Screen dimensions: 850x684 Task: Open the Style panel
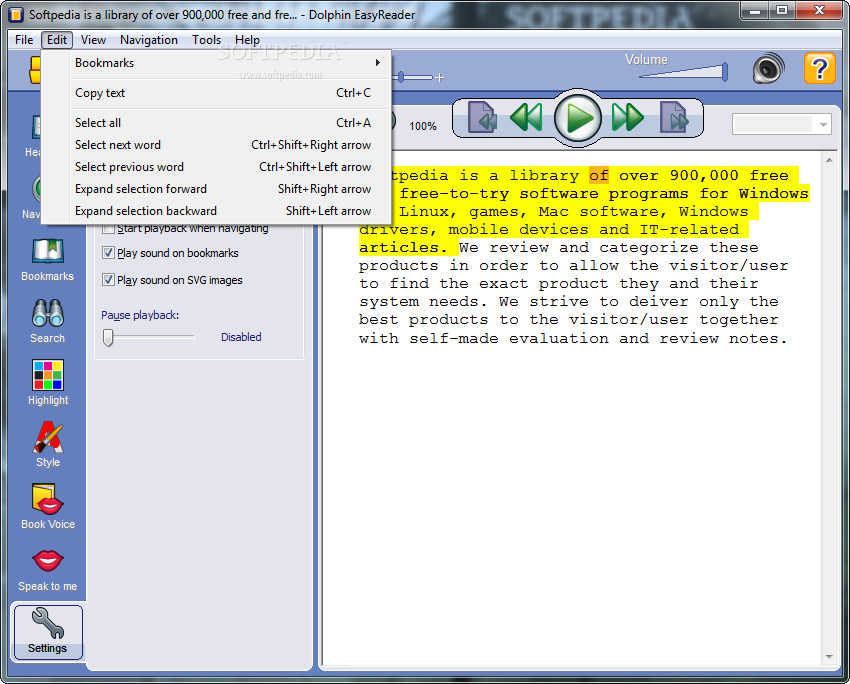(x=48, y=444)
